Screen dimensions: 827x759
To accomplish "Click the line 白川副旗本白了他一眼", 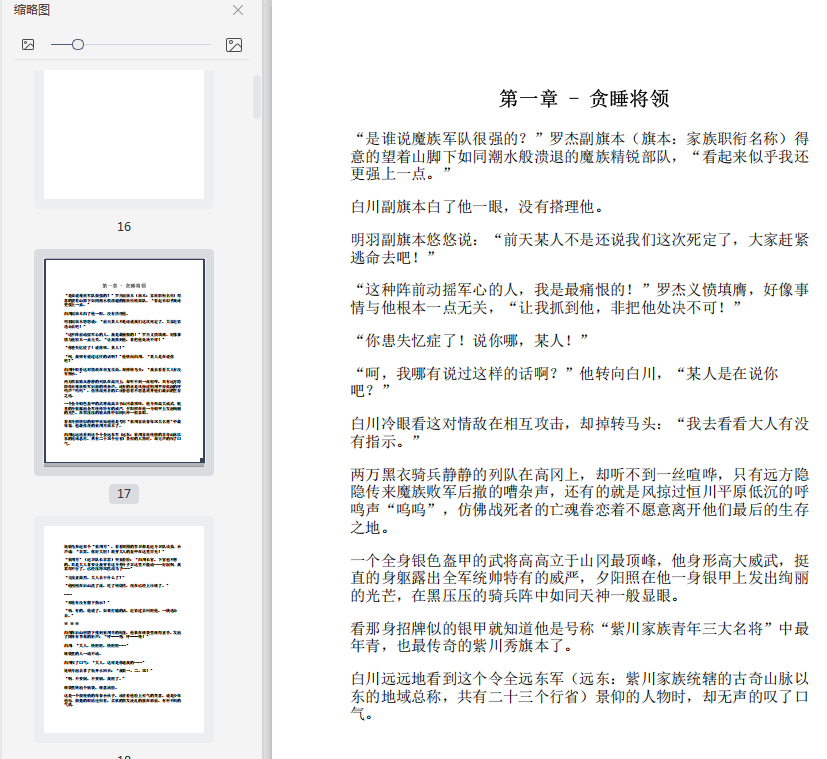I will pyautogui.click(x=477, y=207).
